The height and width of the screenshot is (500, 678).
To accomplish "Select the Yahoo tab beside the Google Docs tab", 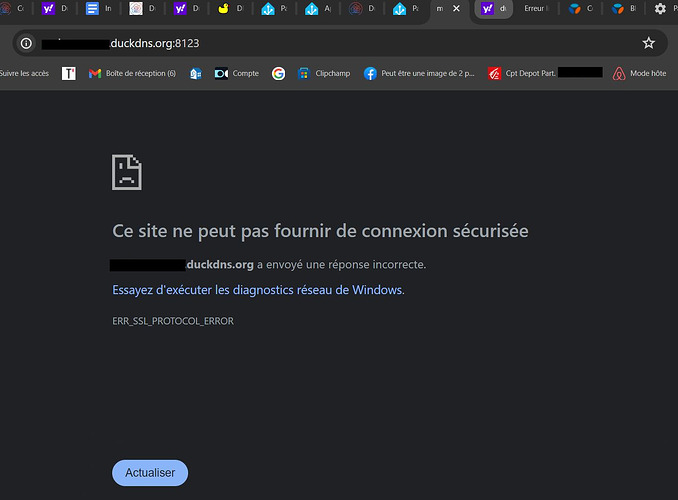I will [x=54, y=8].
